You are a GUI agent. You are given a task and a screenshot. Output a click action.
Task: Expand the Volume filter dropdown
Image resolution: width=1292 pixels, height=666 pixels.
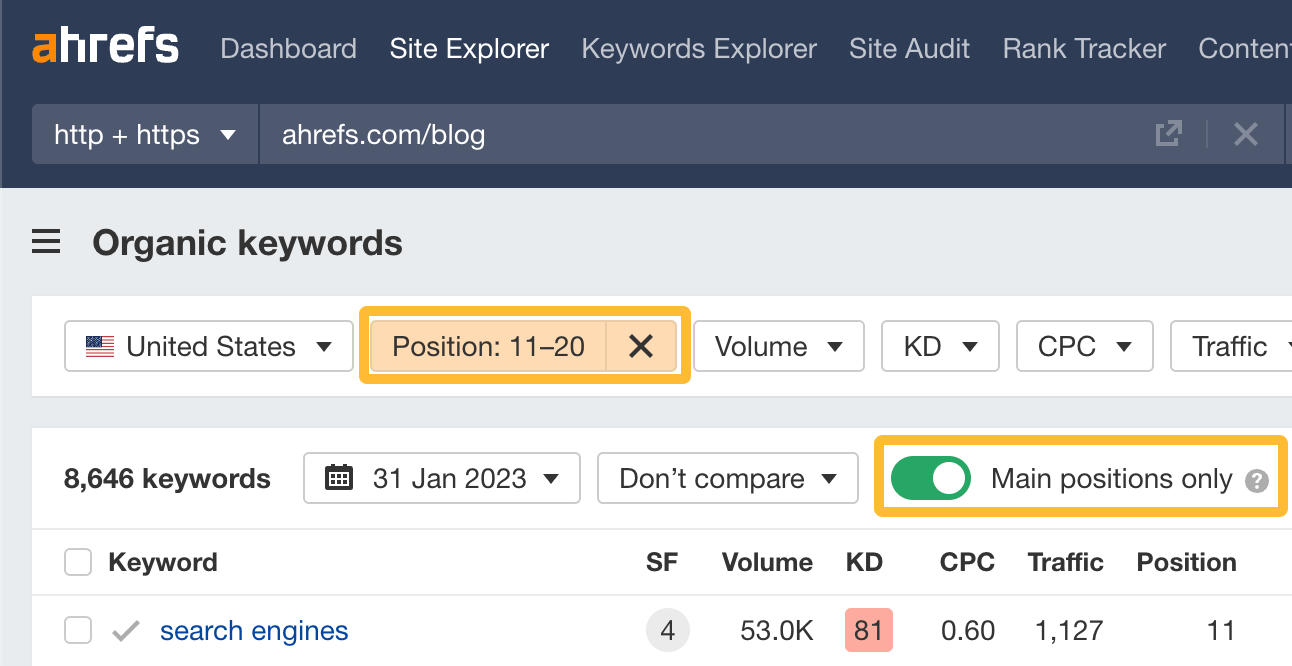pyautogui.click(x=778, y=346)
